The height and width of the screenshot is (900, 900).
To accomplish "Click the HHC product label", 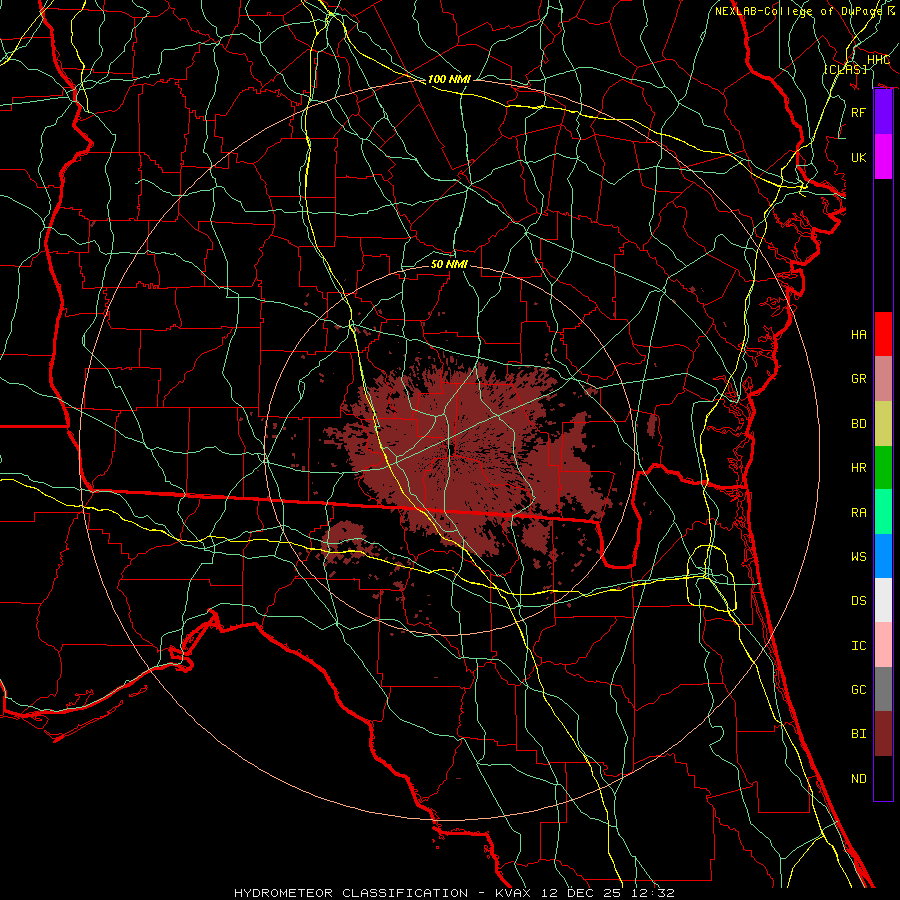I will pyautogui.click(x=878, y=60).
